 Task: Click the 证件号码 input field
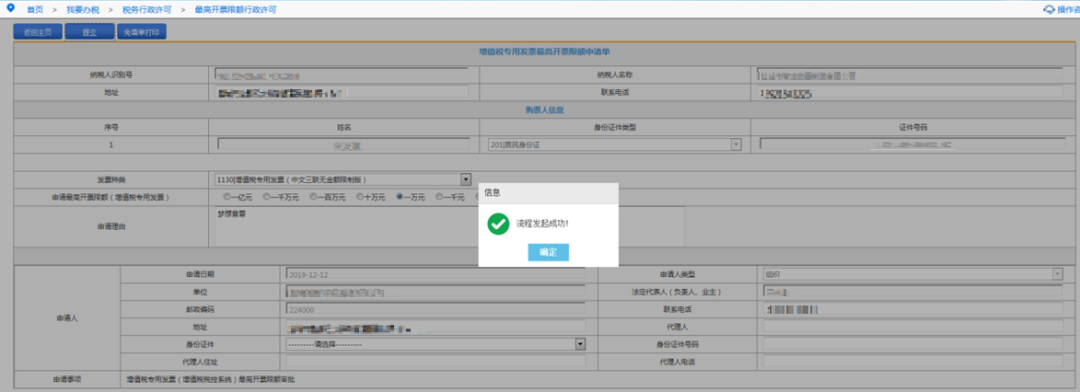click(912, 144)
